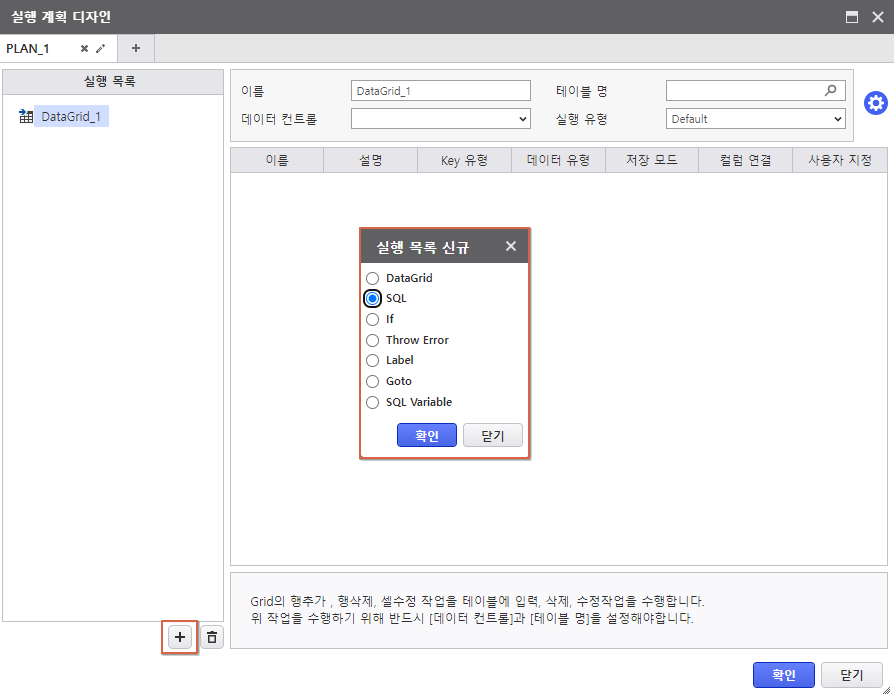Click the pencil icon on PLAN_1 tab
Image resolution: width=894 pixels, height=698 pixels.
pos(100,48)
